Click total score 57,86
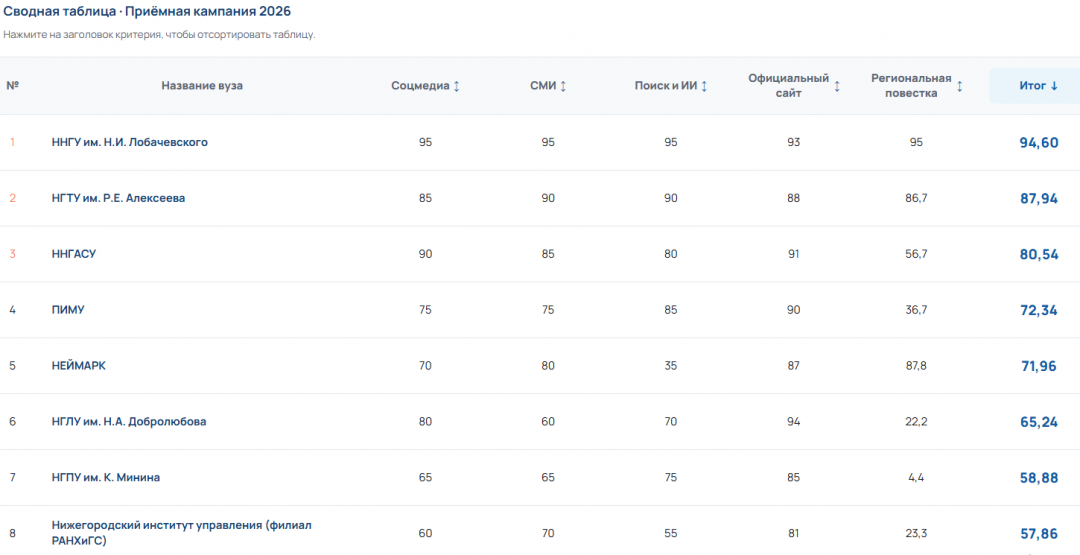 [x=1039, y=533]
